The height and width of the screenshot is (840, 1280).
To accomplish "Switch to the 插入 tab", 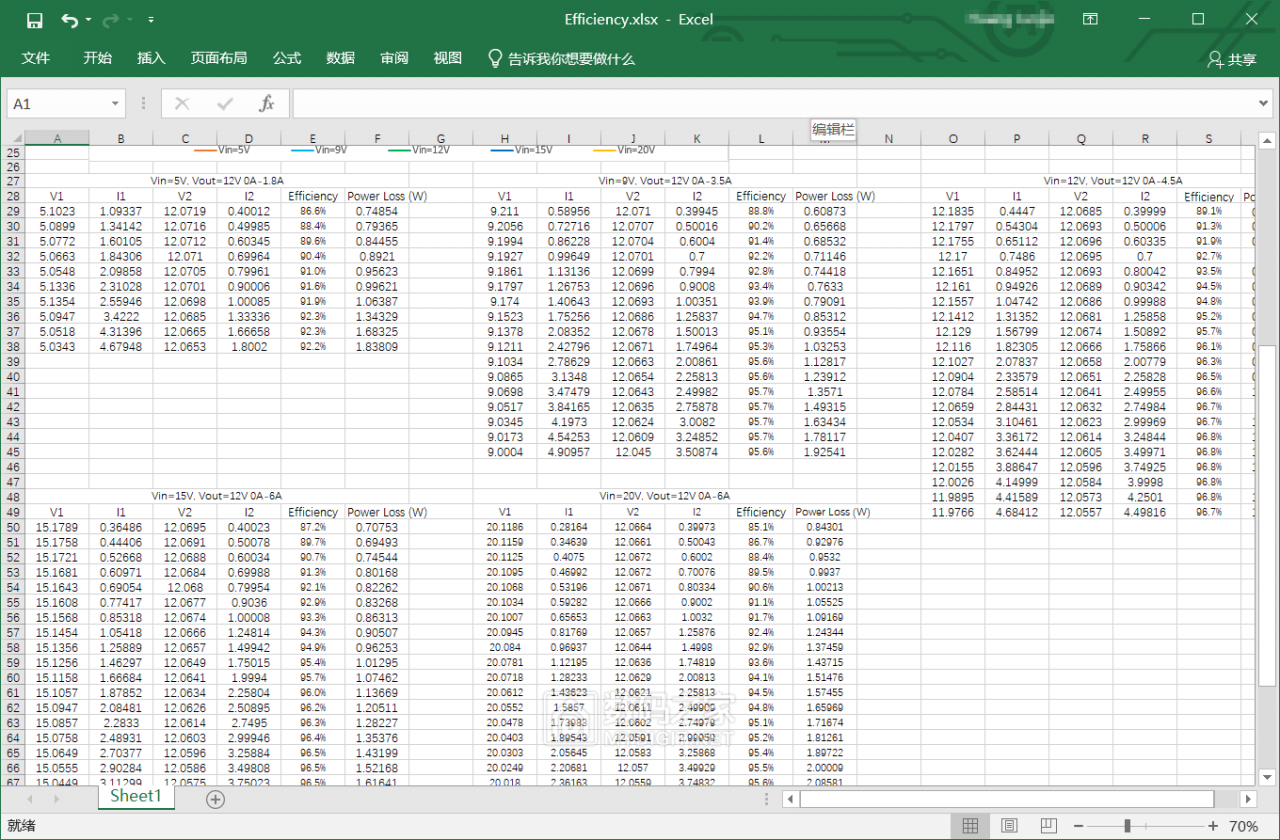I will tap(151, 58).
